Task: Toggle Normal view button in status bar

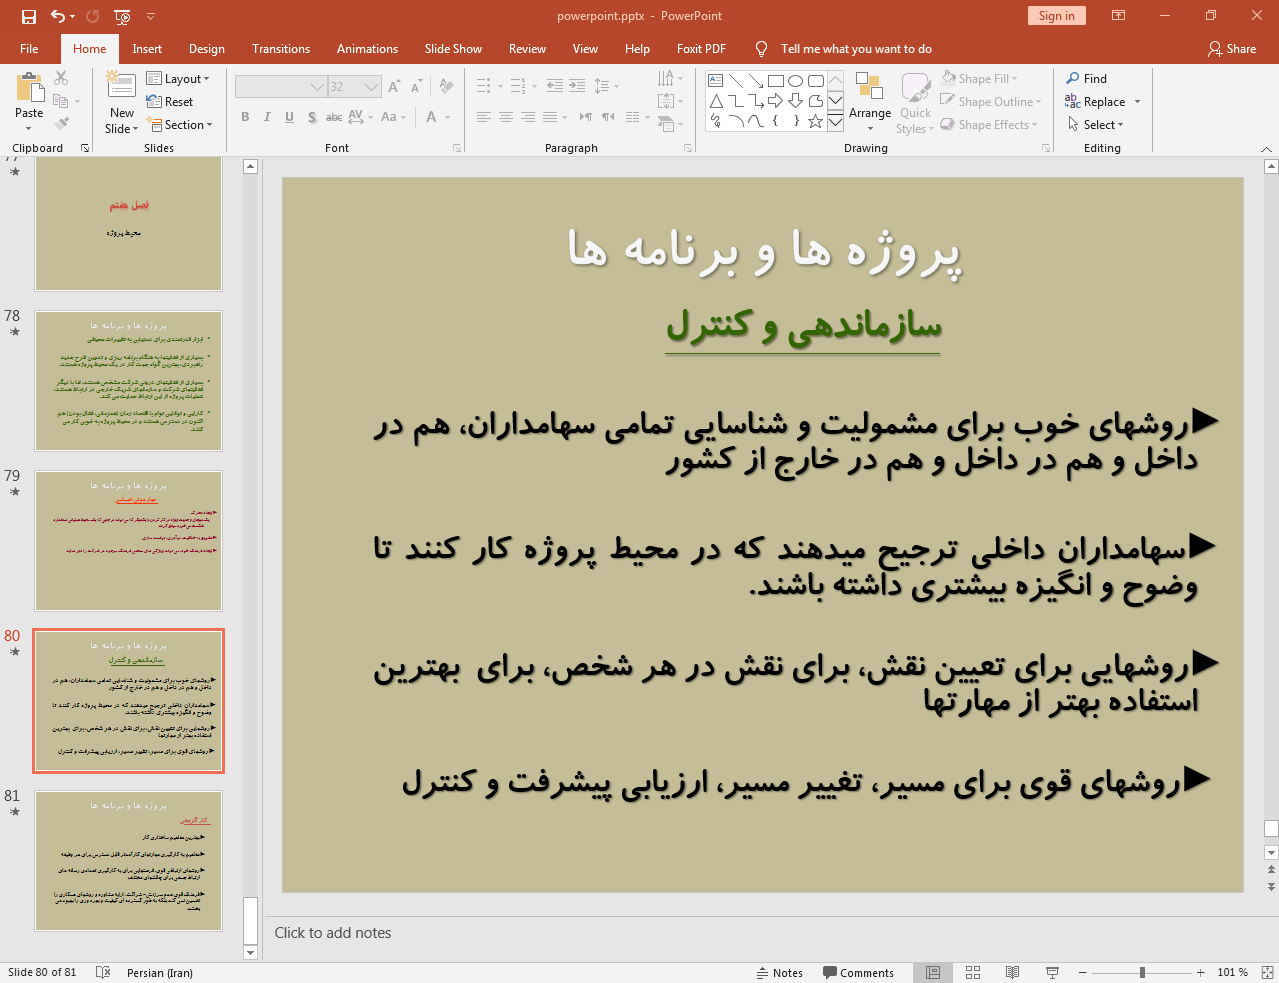Action: (x=933, y=972)
